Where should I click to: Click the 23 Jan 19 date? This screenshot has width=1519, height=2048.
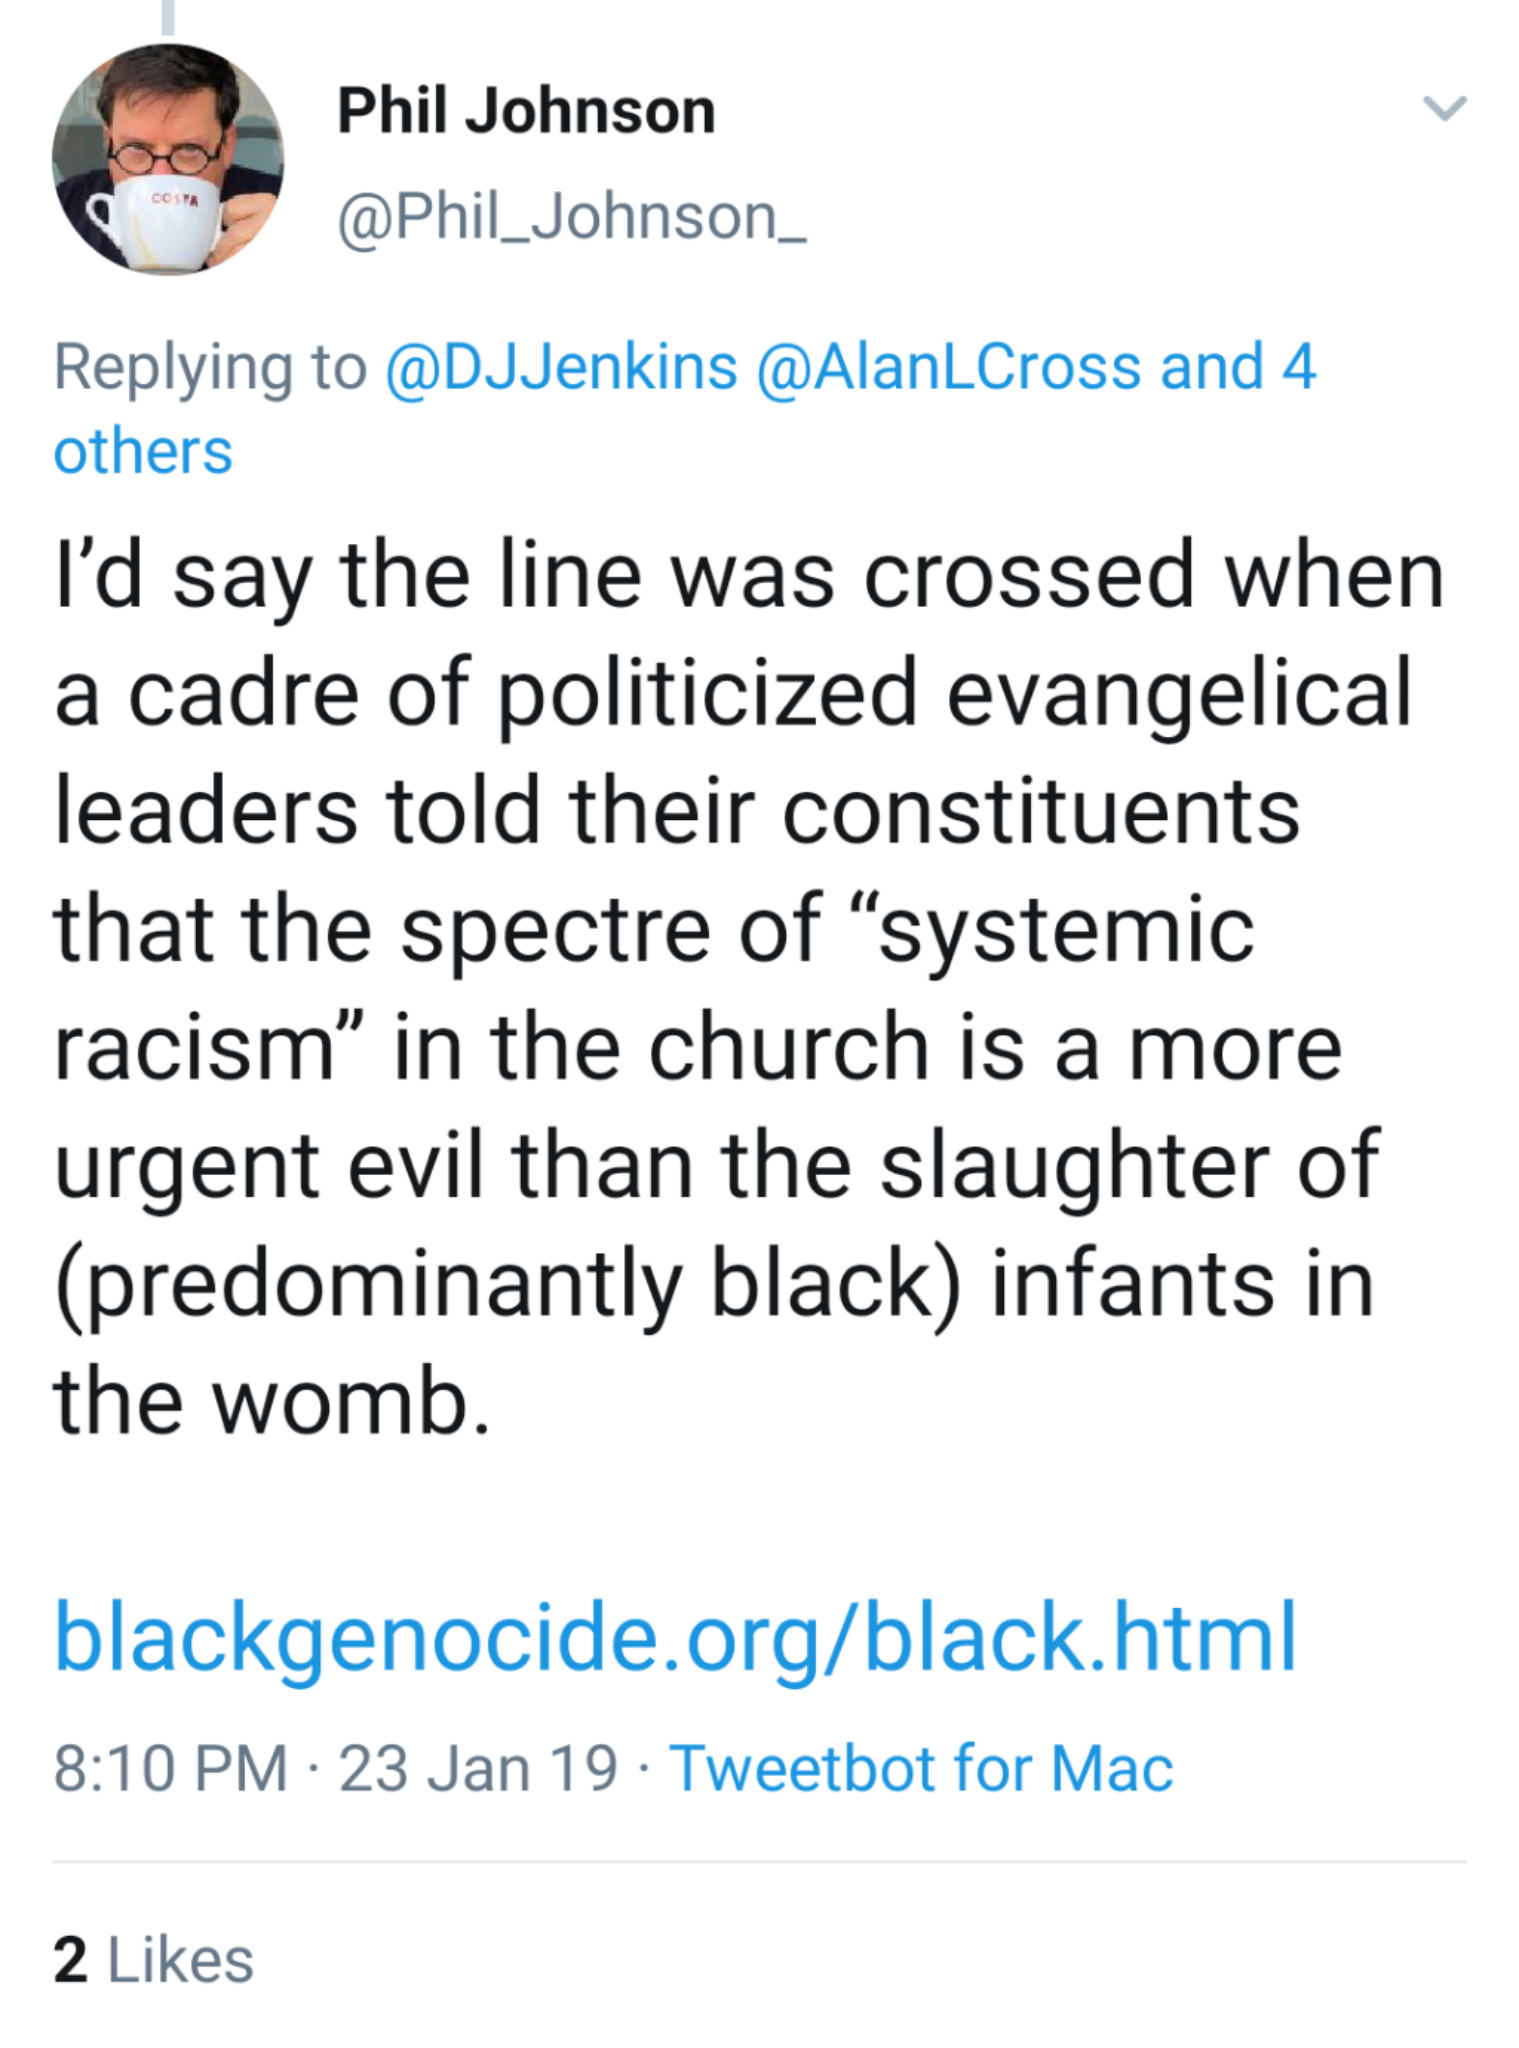tap(478, 1769)
